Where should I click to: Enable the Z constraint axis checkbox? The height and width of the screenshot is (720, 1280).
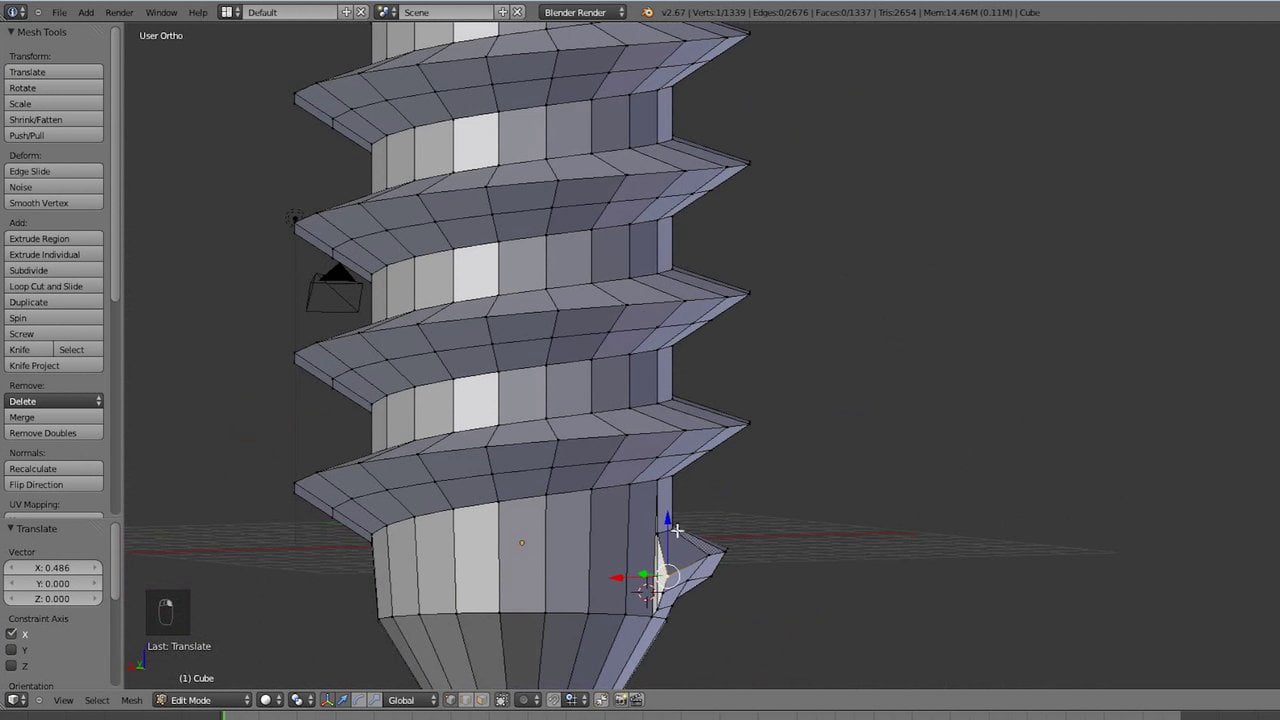click(12, 666)
